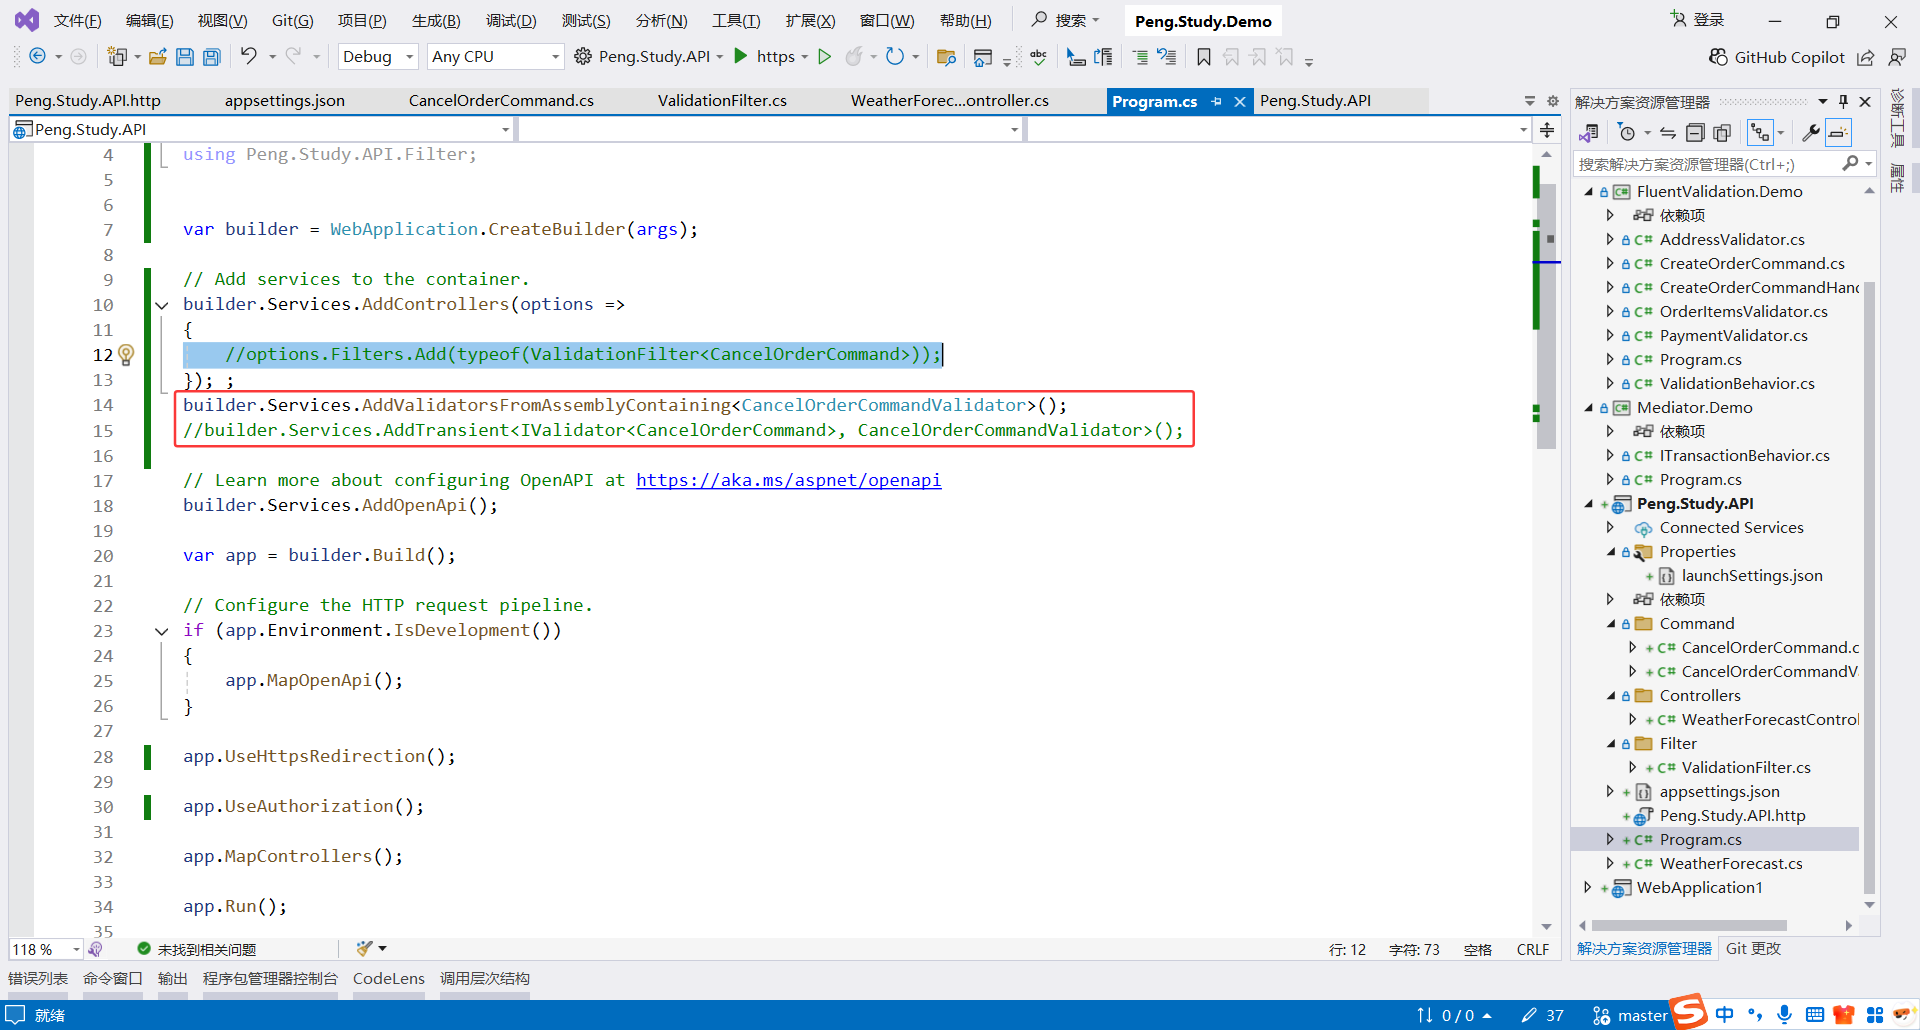1920x1030 pixels.
Task: Save the current file with the Save icon
Action: [x=185, y=57]
